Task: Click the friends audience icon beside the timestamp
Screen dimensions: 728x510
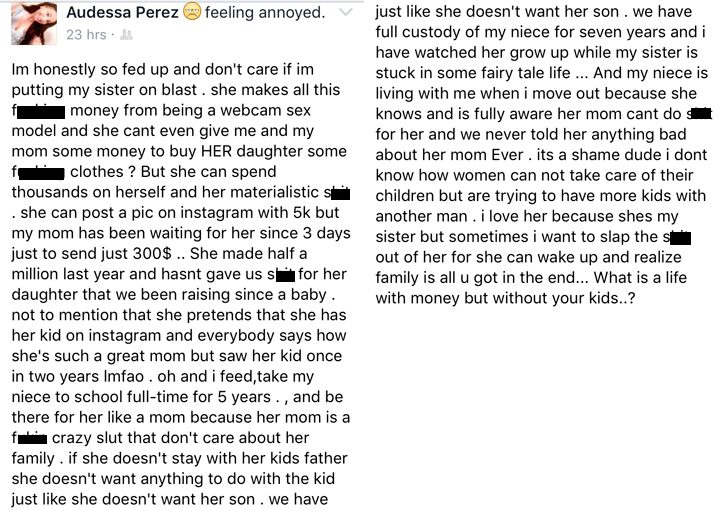Action: (x=126, y=35)
